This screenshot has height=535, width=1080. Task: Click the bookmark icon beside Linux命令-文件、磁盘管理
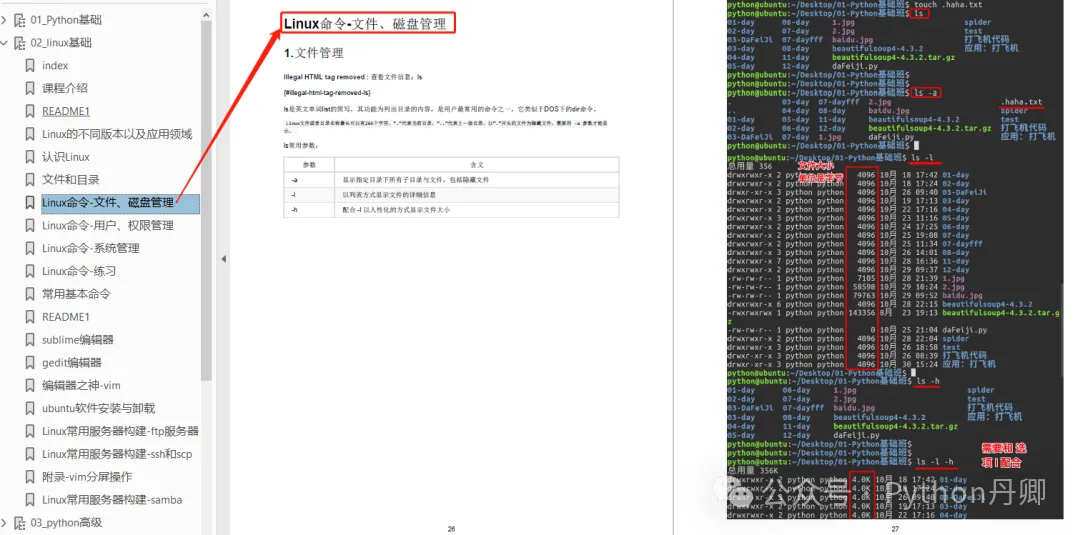point(30,202)
